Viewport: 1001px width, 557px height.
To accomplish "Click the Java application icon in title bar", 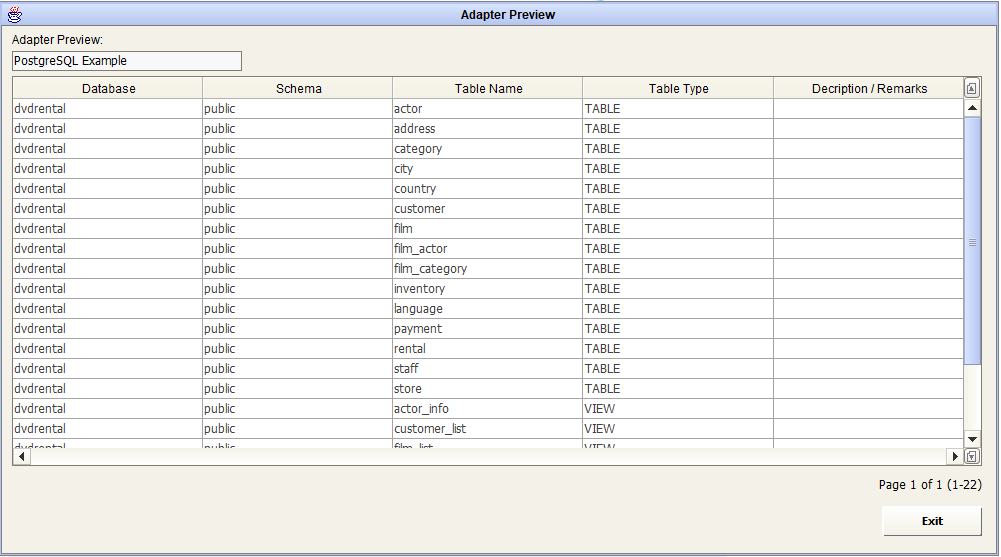I will tap(15, 14).
